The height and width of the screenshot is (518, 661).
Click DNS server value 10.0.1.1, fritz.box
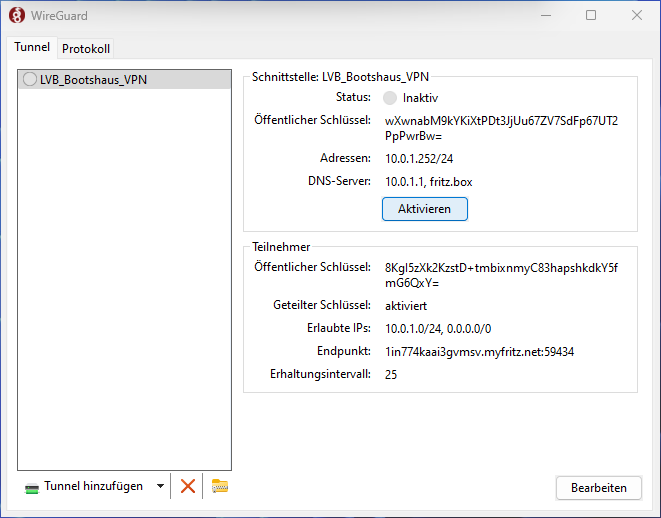point(428,182)
